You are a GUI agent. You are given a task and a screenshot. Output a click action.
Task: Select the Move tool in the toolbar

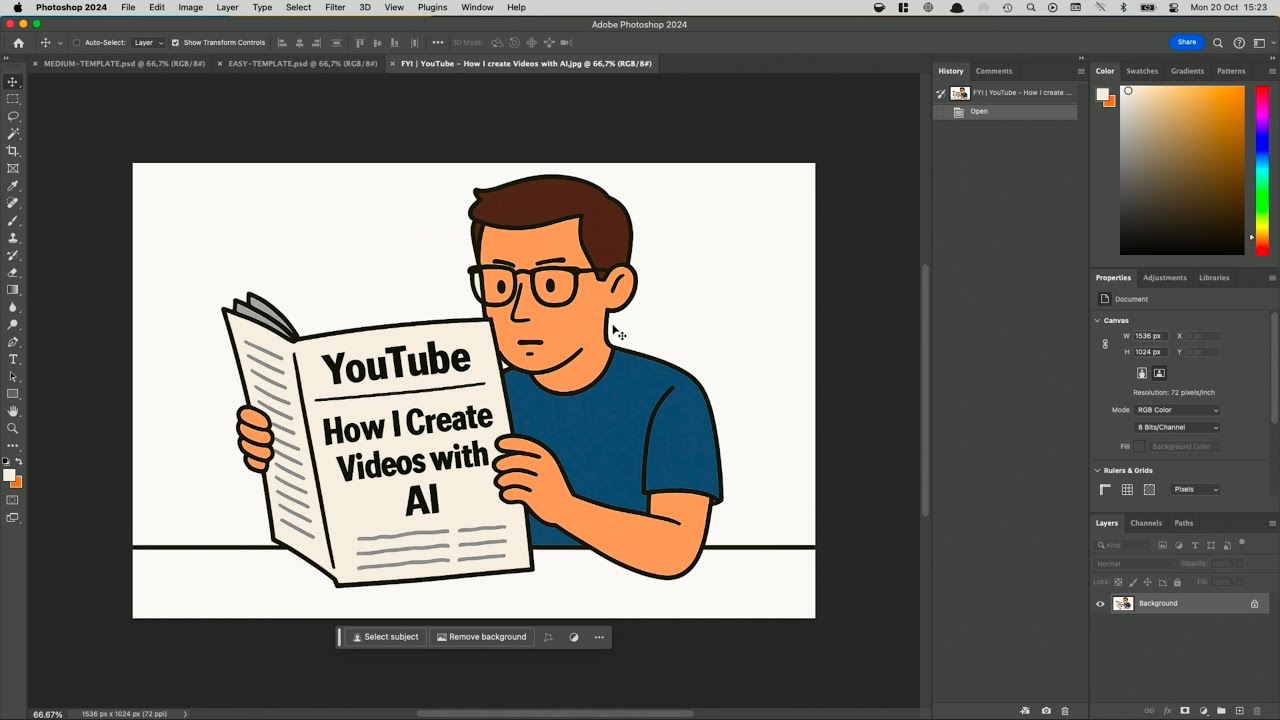pos(13,82)
